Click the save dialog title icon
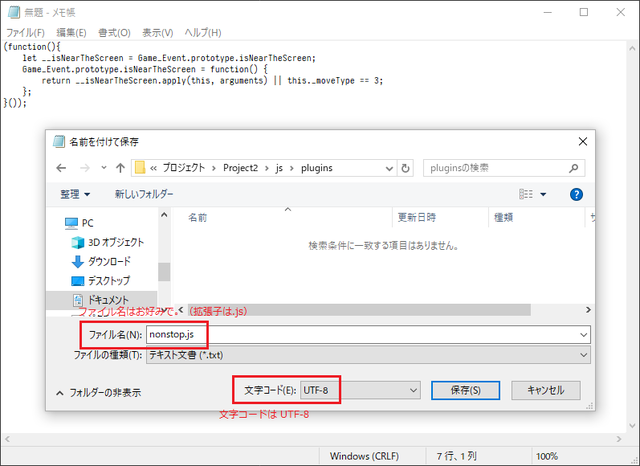Image resolution: width=640 pixels, height=466 pixels. (59, 142)
